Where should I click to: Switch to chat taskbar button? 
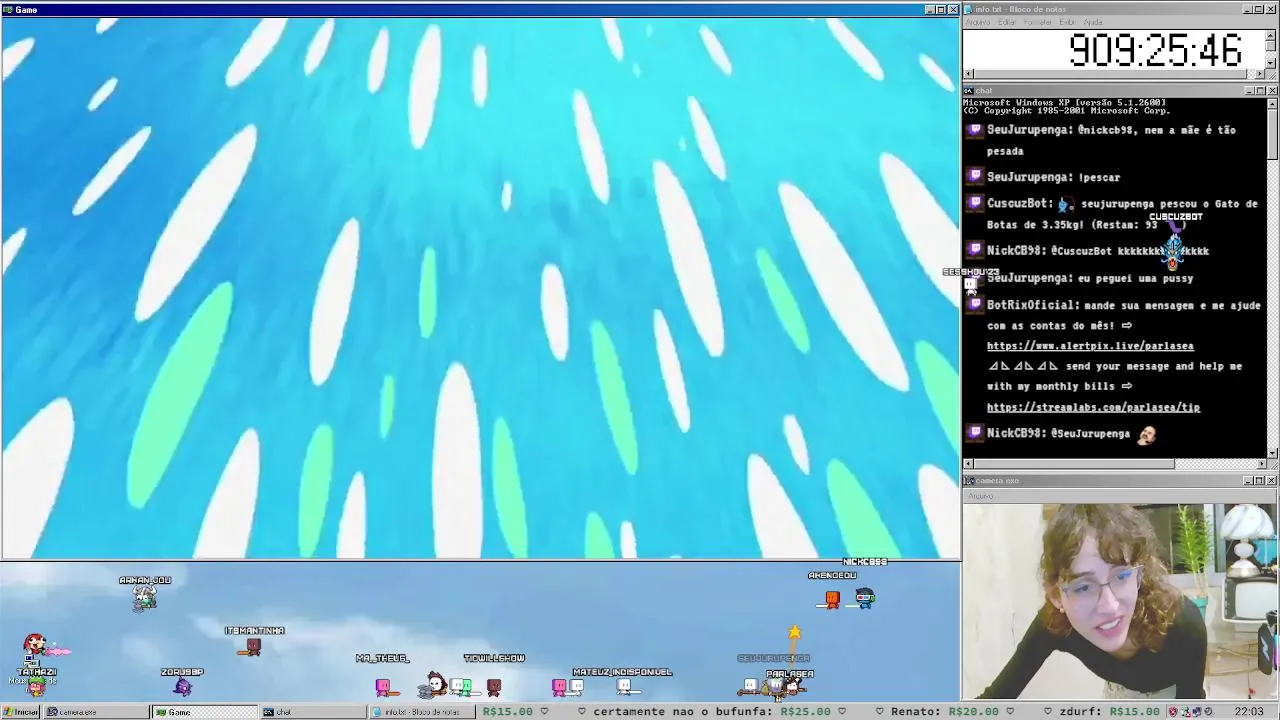coord(312,712)
